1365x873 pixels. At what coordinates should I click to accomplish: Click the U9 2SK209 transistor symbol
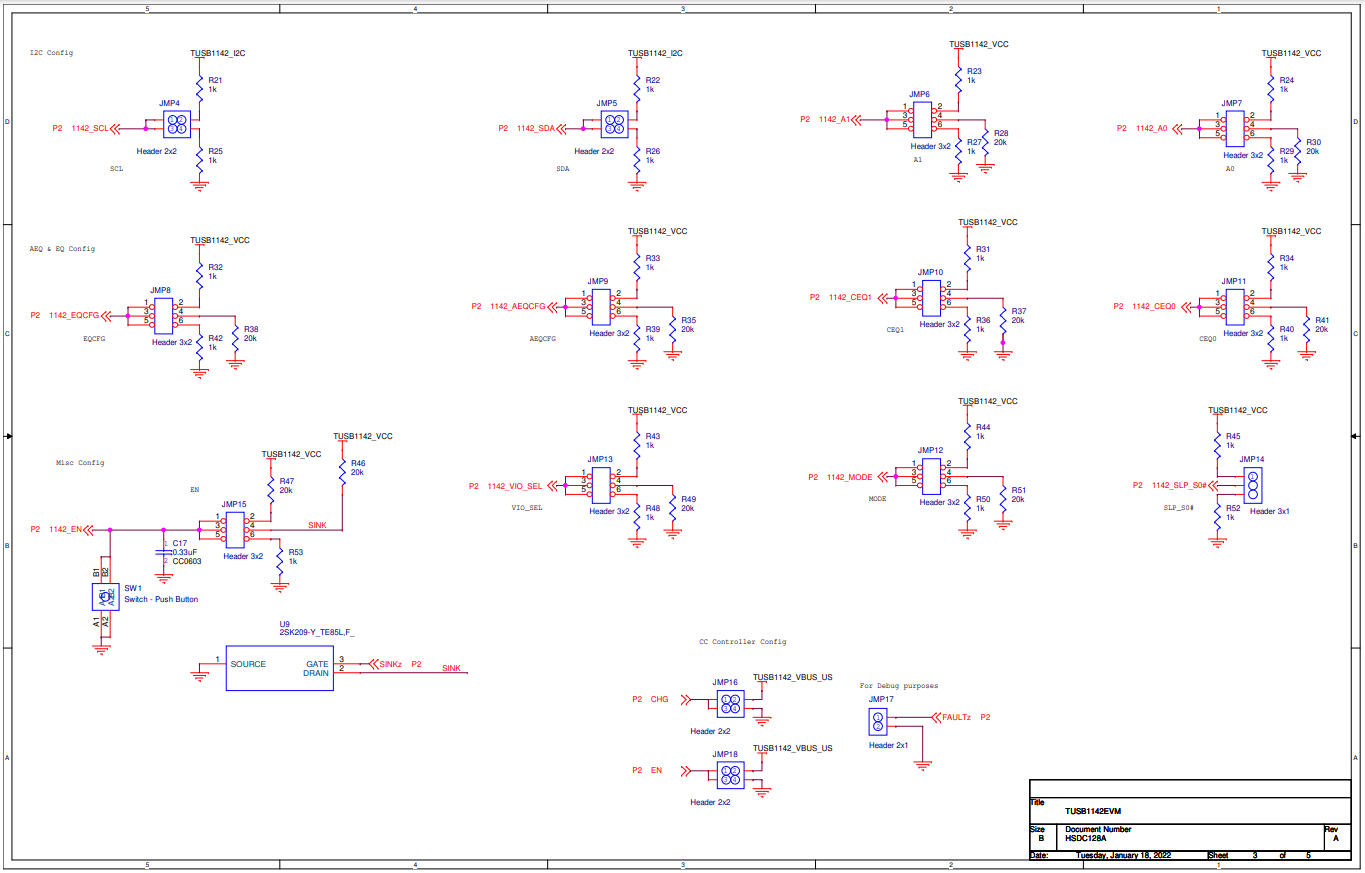[x=280, y=666]
